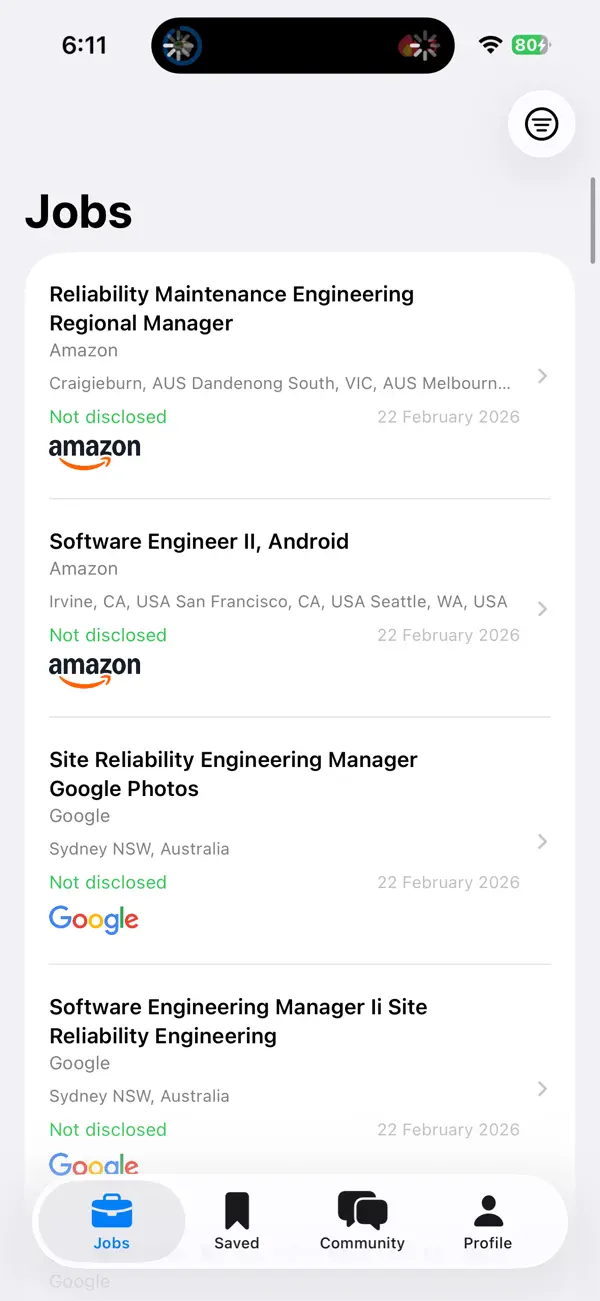The image size is (600, 1301).
Task: Tap Amazon logo under Software Engineer II
Action: pyautogui.click(x=95, y=671)
